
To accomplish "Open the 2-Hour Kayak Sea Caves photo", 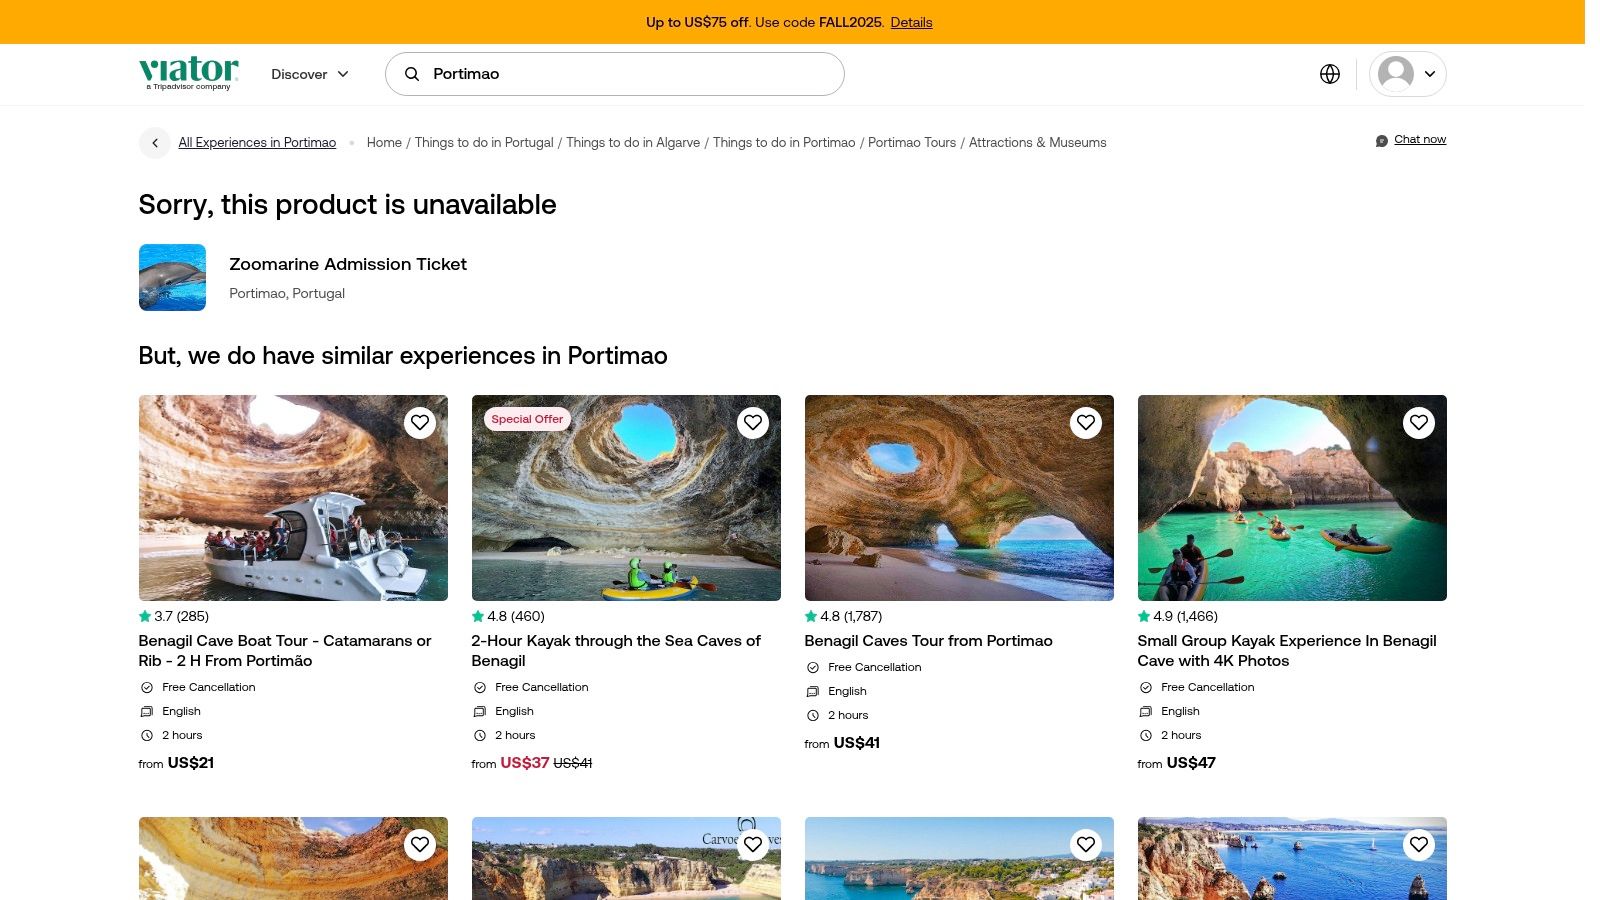I will [x=626, y=498].
